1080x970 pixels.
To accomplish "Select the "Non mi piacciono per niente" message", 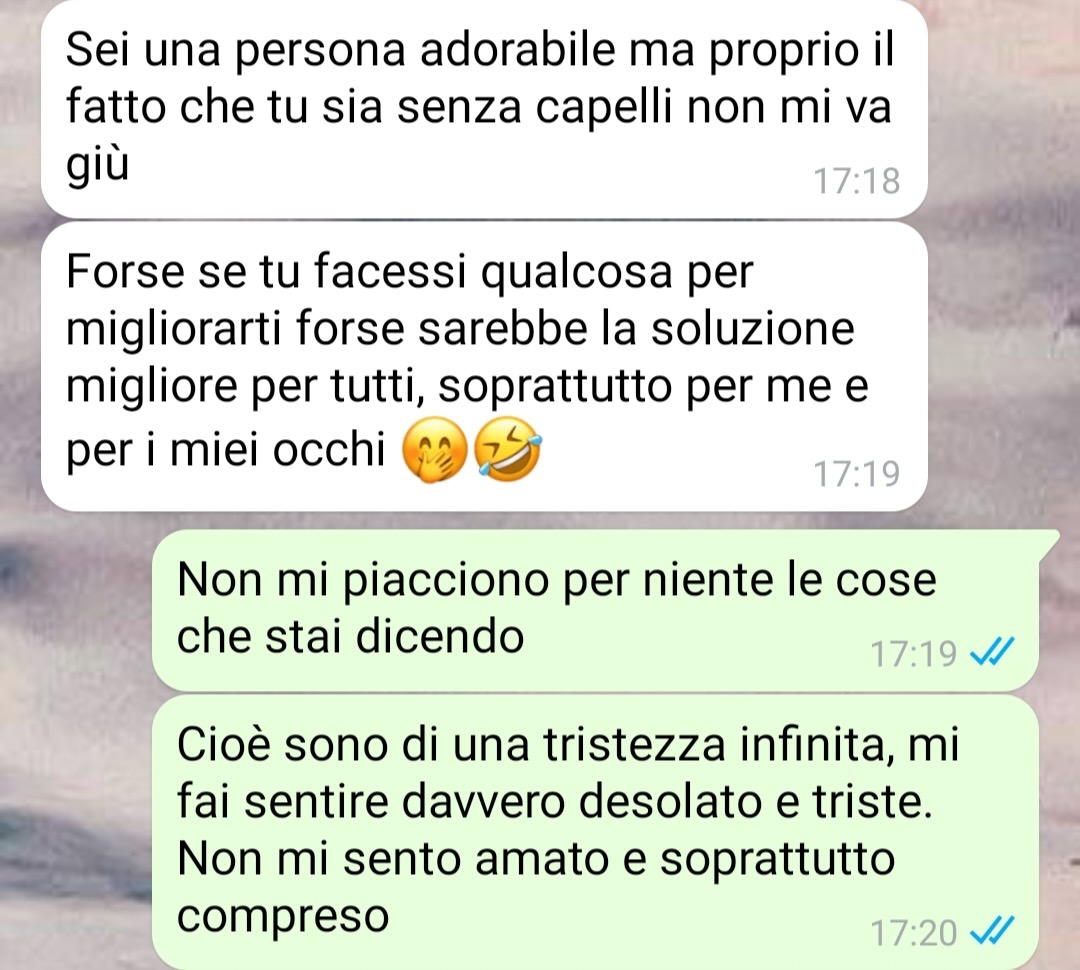I will (x=596, y=610).
